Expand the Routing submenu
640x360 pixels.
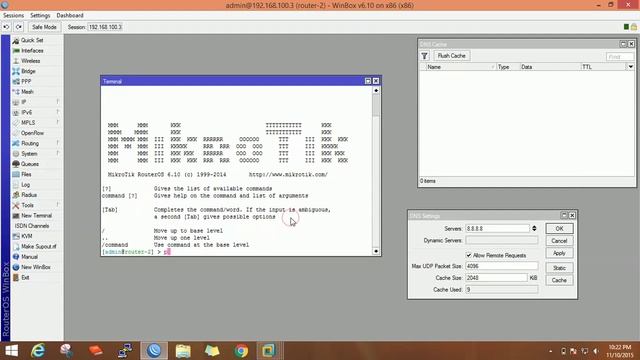click(x=36, y=143)
